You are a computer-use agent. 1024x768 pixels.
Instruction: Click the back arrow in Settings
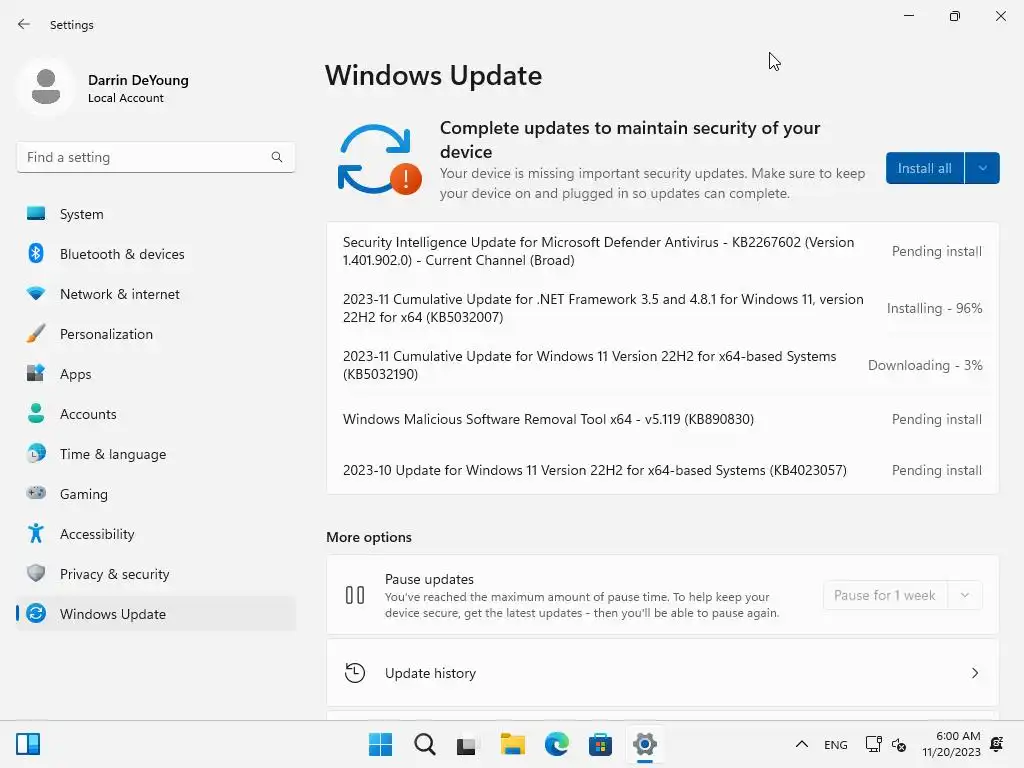24,24
